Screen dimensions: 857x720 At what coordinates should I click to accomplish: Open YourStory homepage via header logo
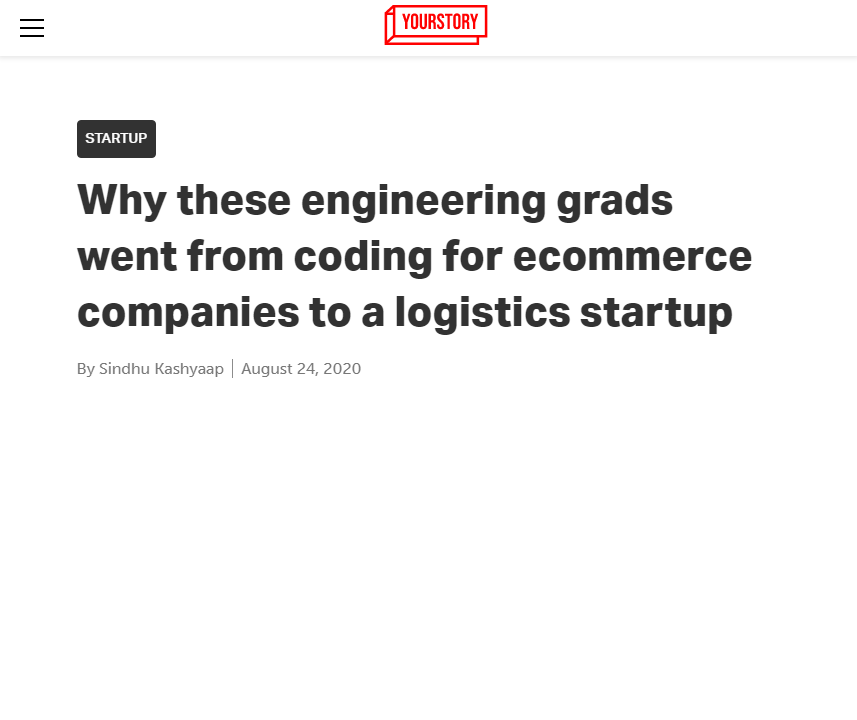coord(435,24)
